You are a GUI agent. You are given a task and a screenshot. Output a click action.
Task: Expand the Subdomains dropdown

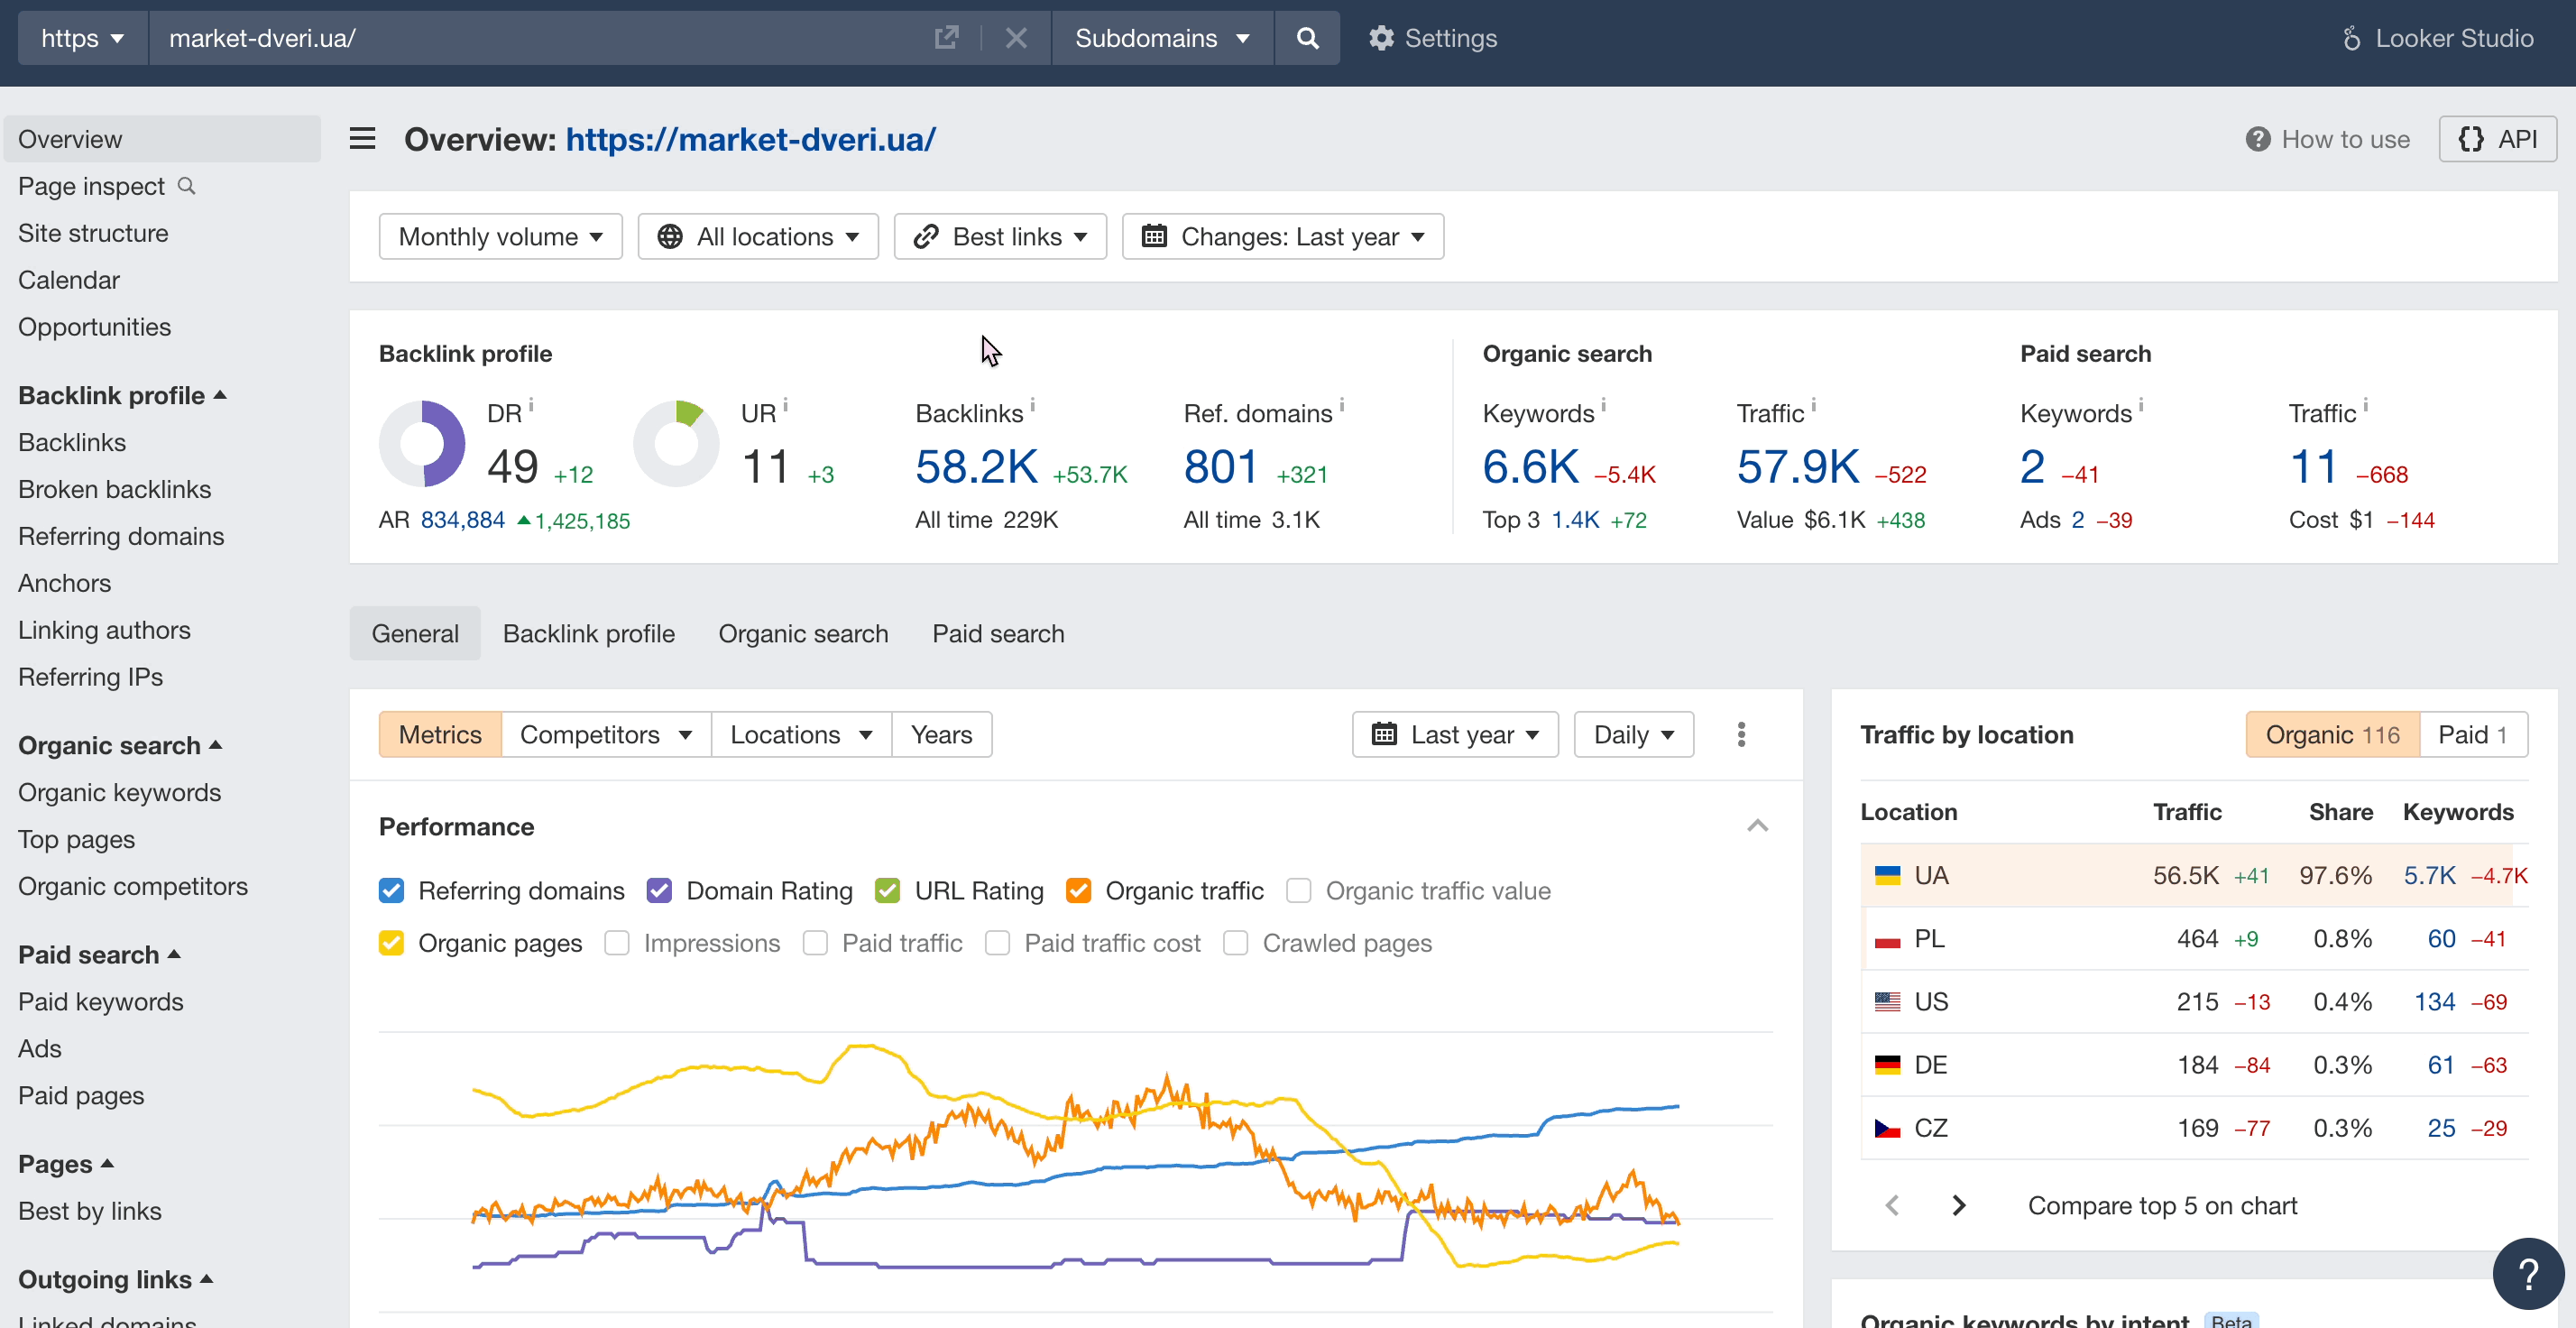point(1161,38)
